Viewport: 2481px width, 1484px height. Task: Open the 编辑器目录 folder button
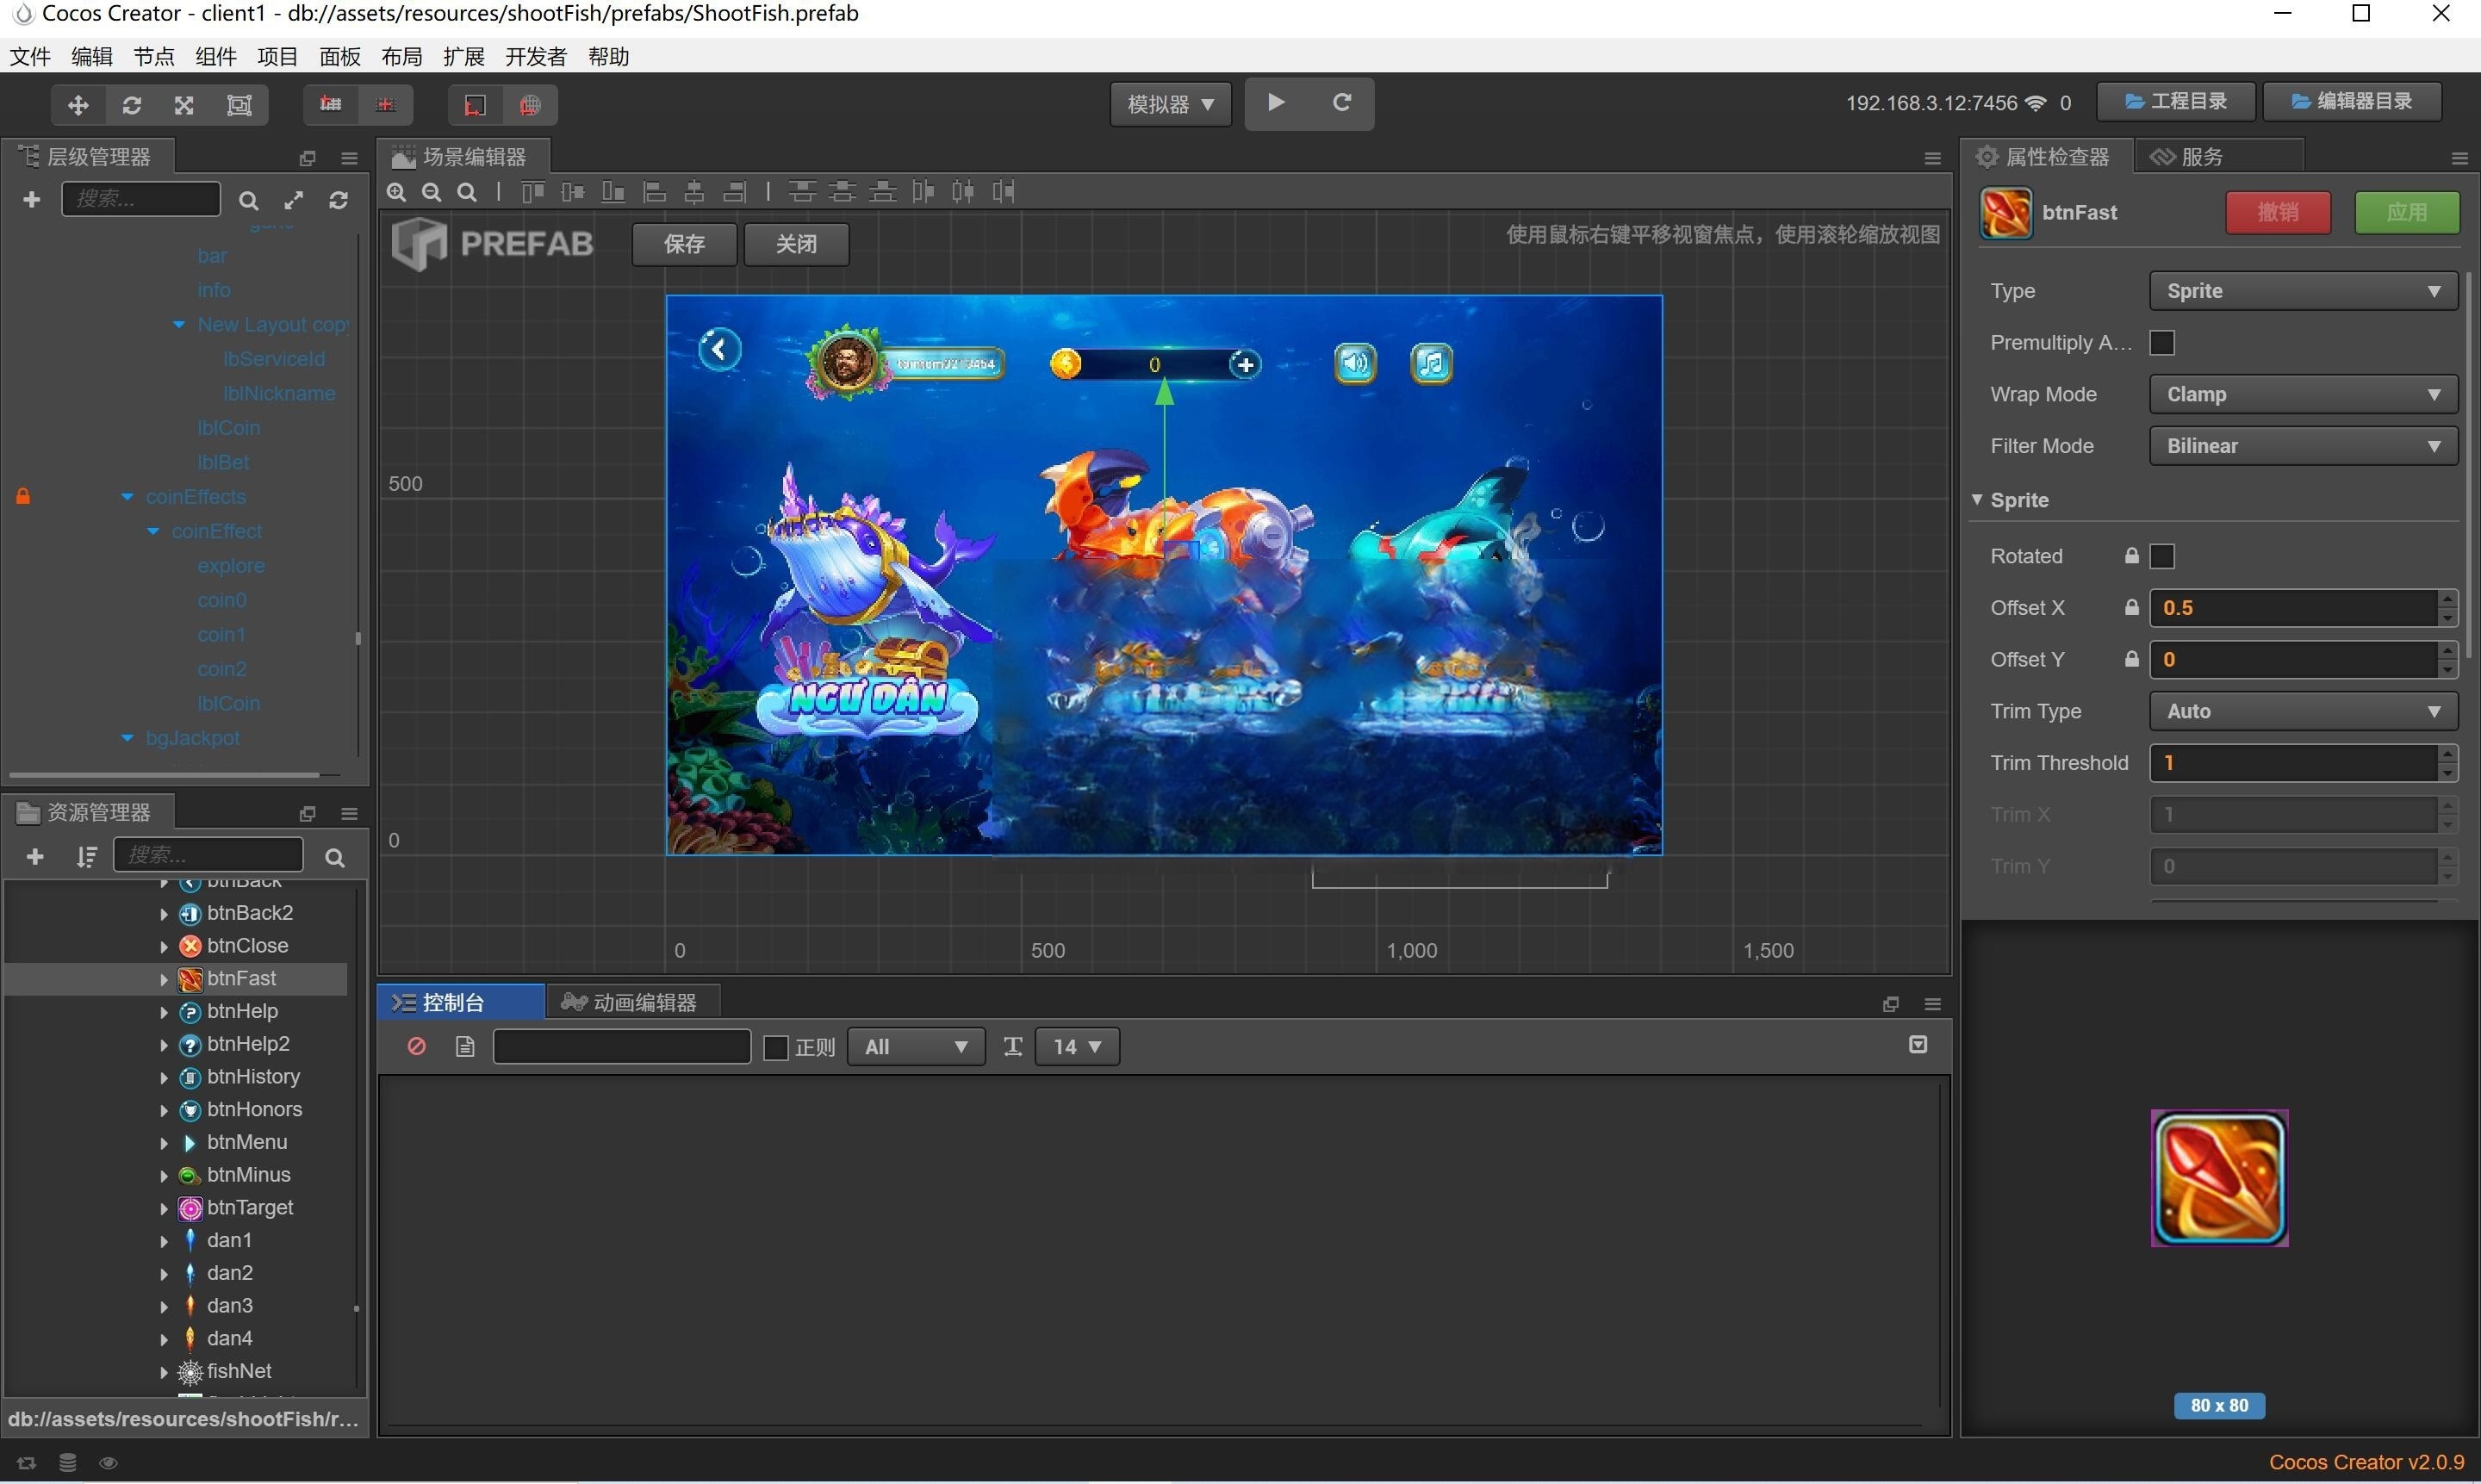(x=2351, y=101)
